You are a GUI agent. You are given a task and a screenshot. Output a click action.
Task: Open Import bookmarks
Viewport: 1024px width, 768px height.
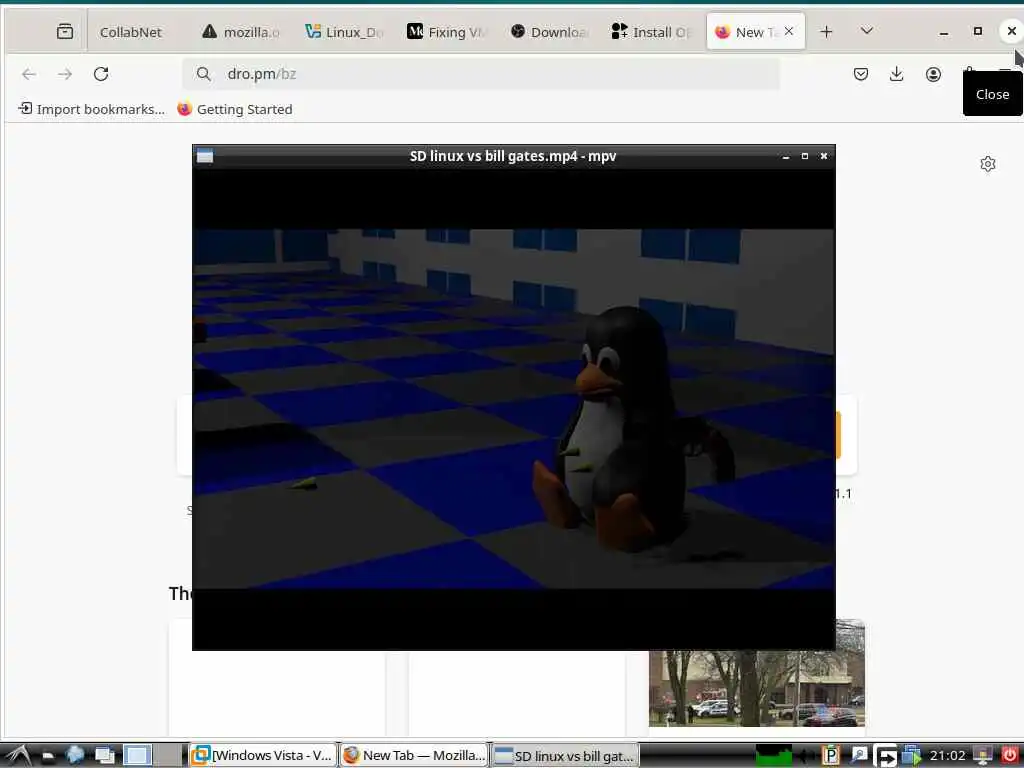click(x=91, y=109)
